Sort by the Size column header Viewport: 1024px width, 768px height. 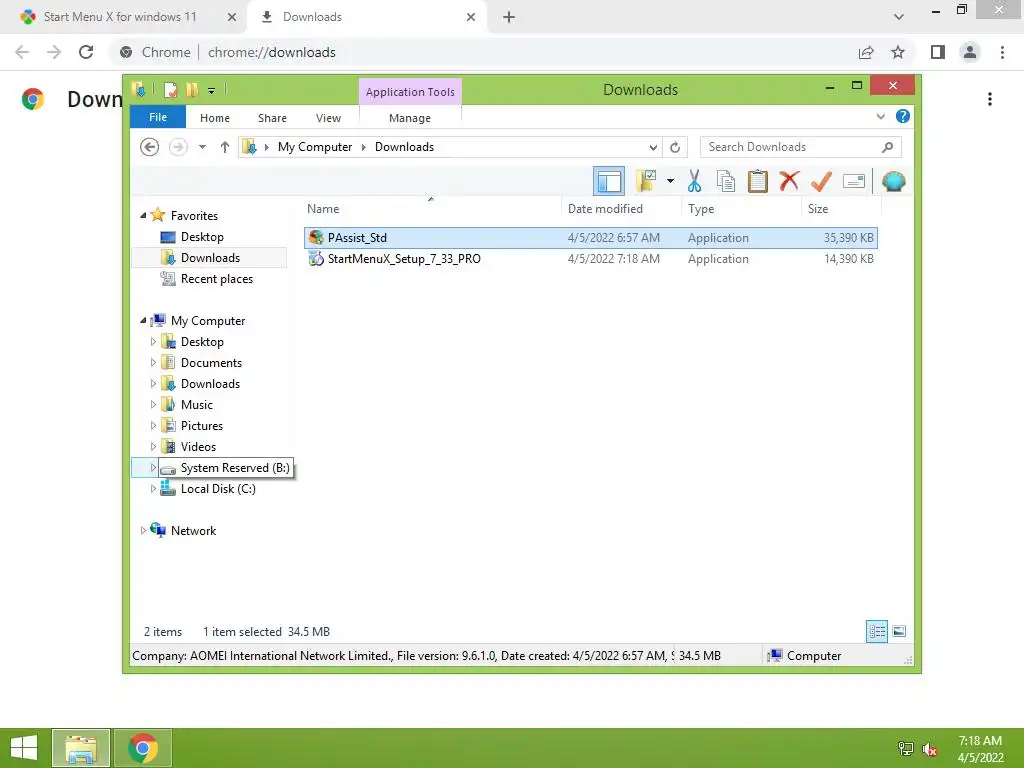pyautogui.click(x=841, y=208)
